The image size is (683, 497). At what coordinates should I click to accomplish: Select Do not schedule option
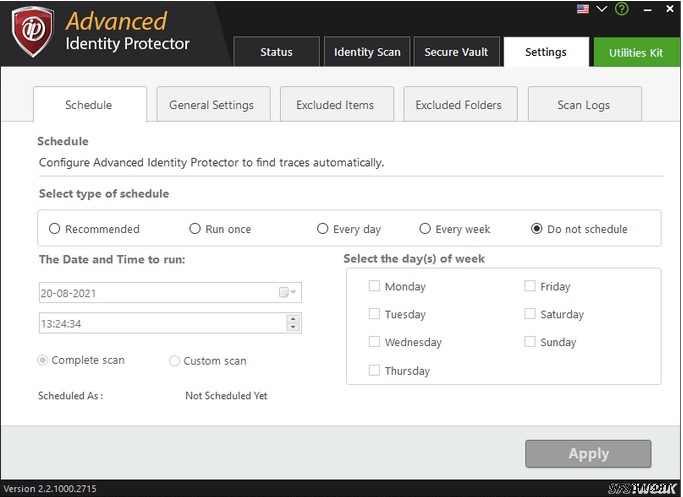coord(537,229)
